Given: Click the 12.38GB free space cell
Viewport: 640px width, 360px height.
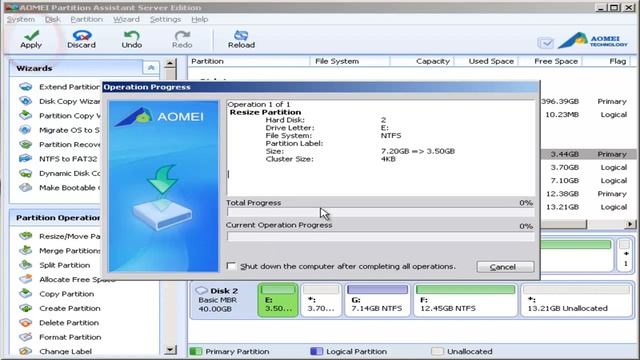Looking at the screenshot, I should (x=562, y=193).
